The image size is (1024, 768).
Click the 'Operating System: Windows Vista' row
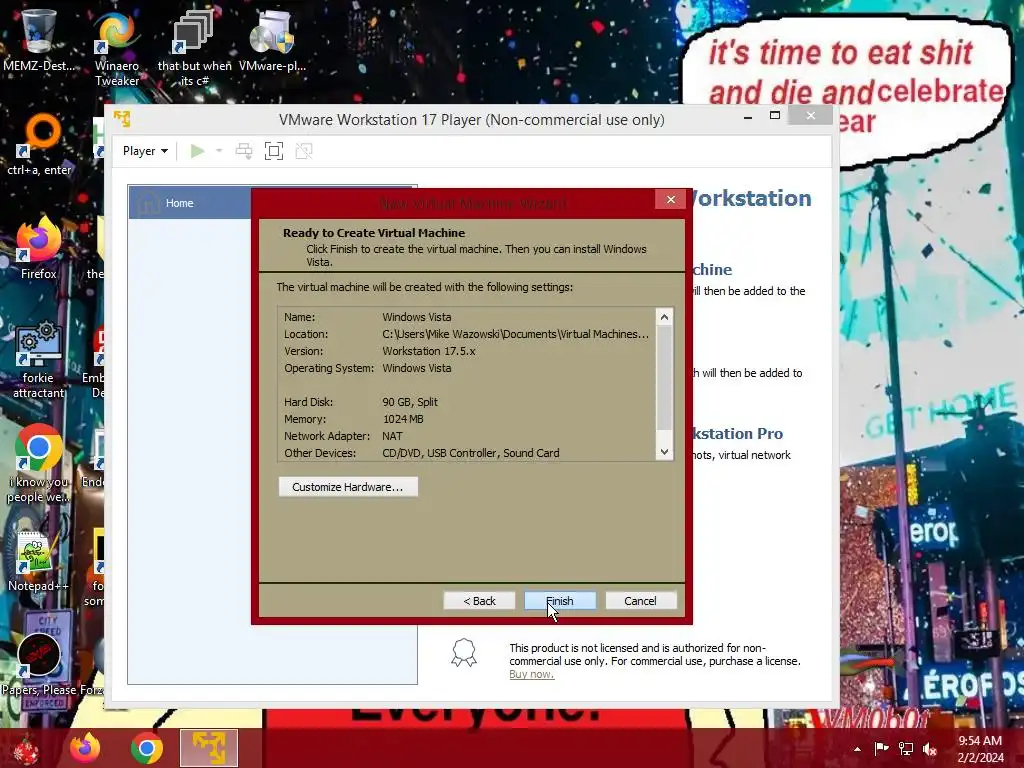(466, 368)
